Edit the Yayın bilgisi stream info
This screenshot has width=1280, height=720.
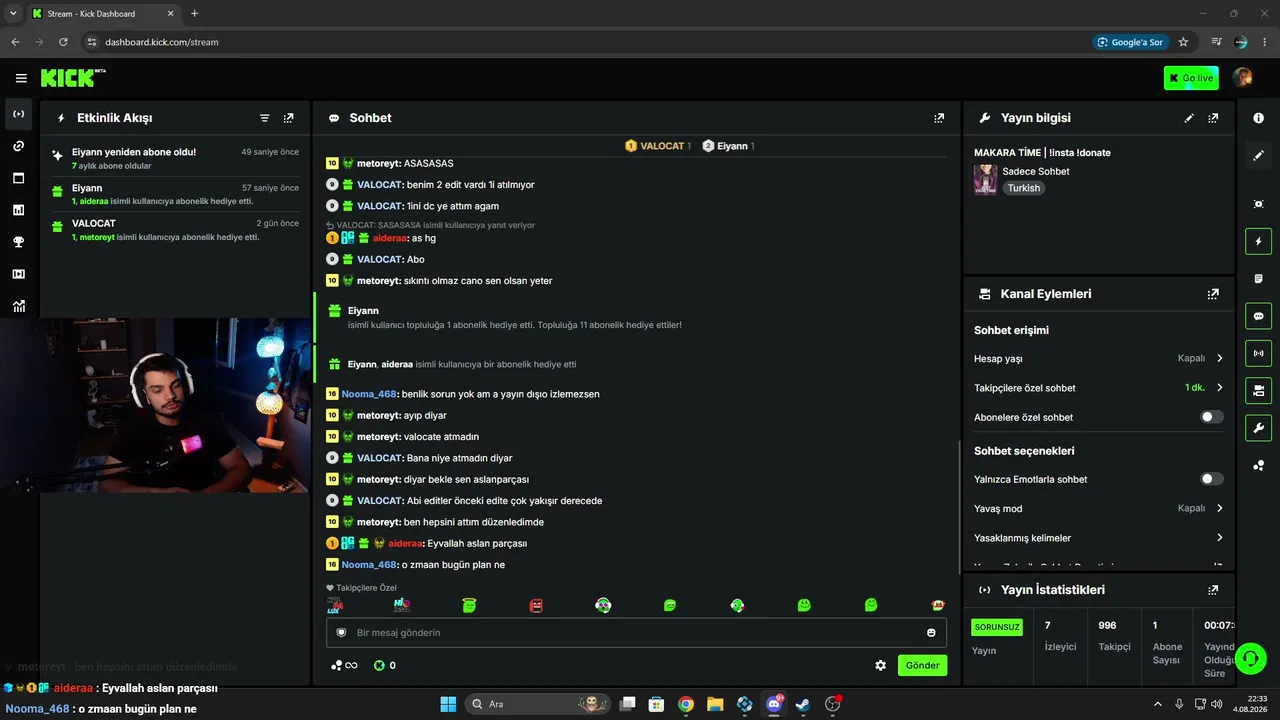pyautogui.click(x=1189, y=118)
